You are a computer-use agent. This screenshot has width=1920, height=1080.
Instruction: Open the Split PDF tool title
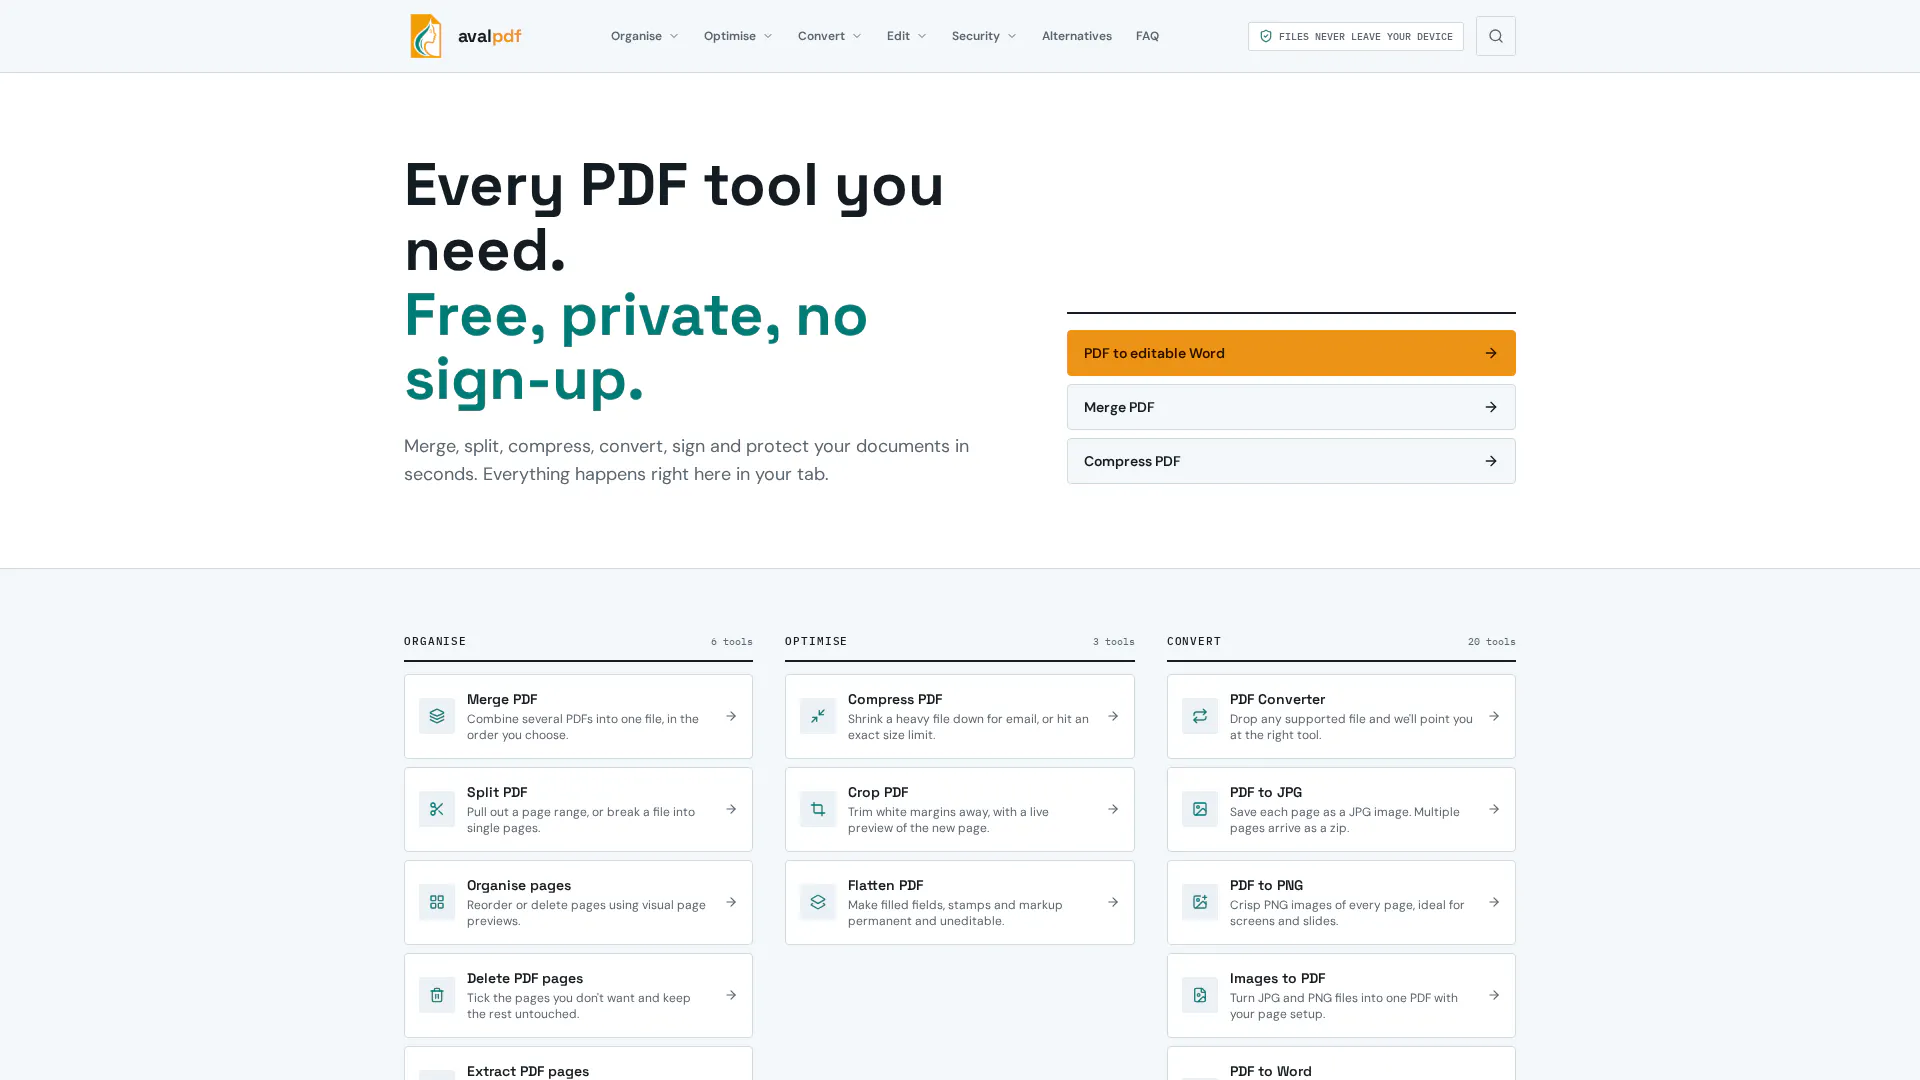(x=497, y=792)
